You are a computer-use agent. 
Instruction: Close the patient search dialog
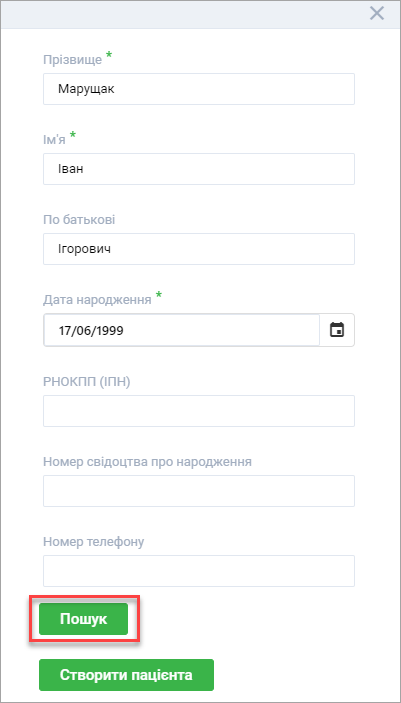[x=377, y=13]
